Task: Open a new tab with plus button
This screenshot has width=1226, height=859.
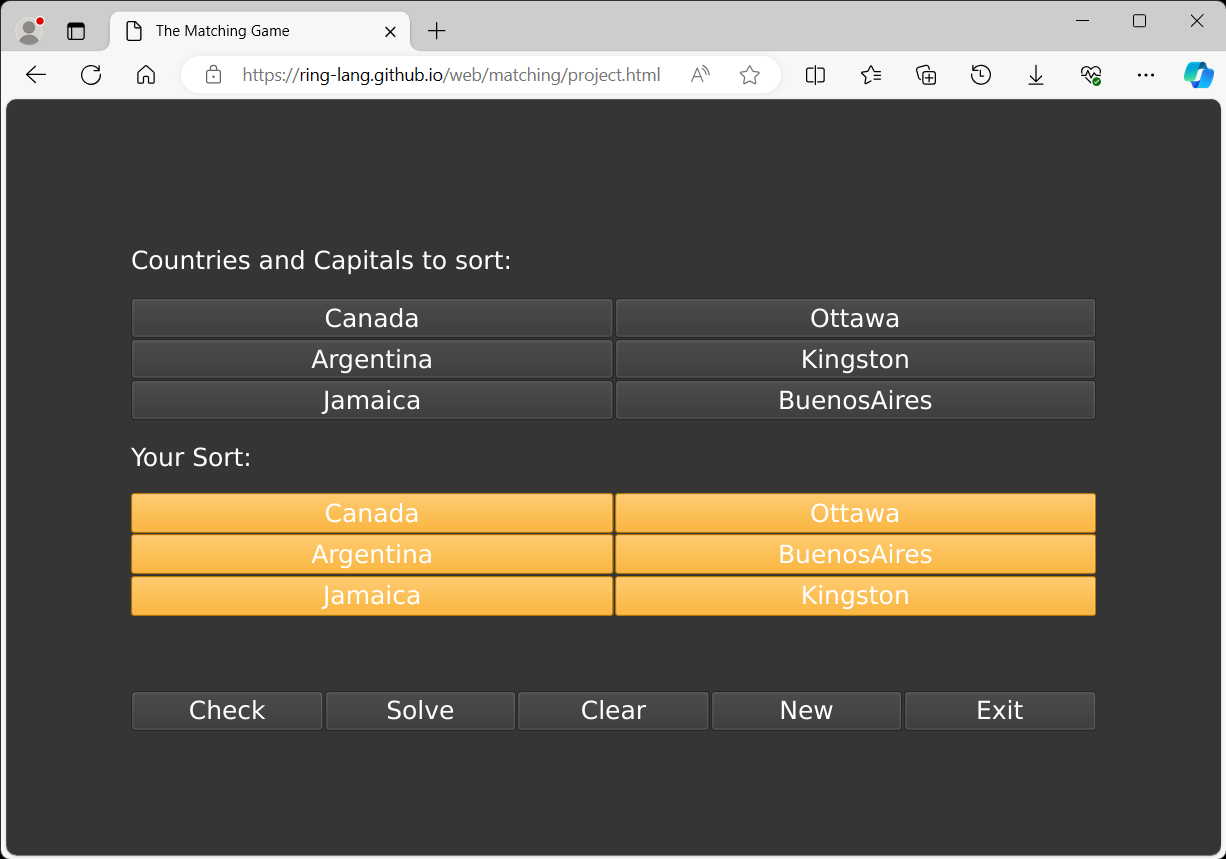Action: 437,31
